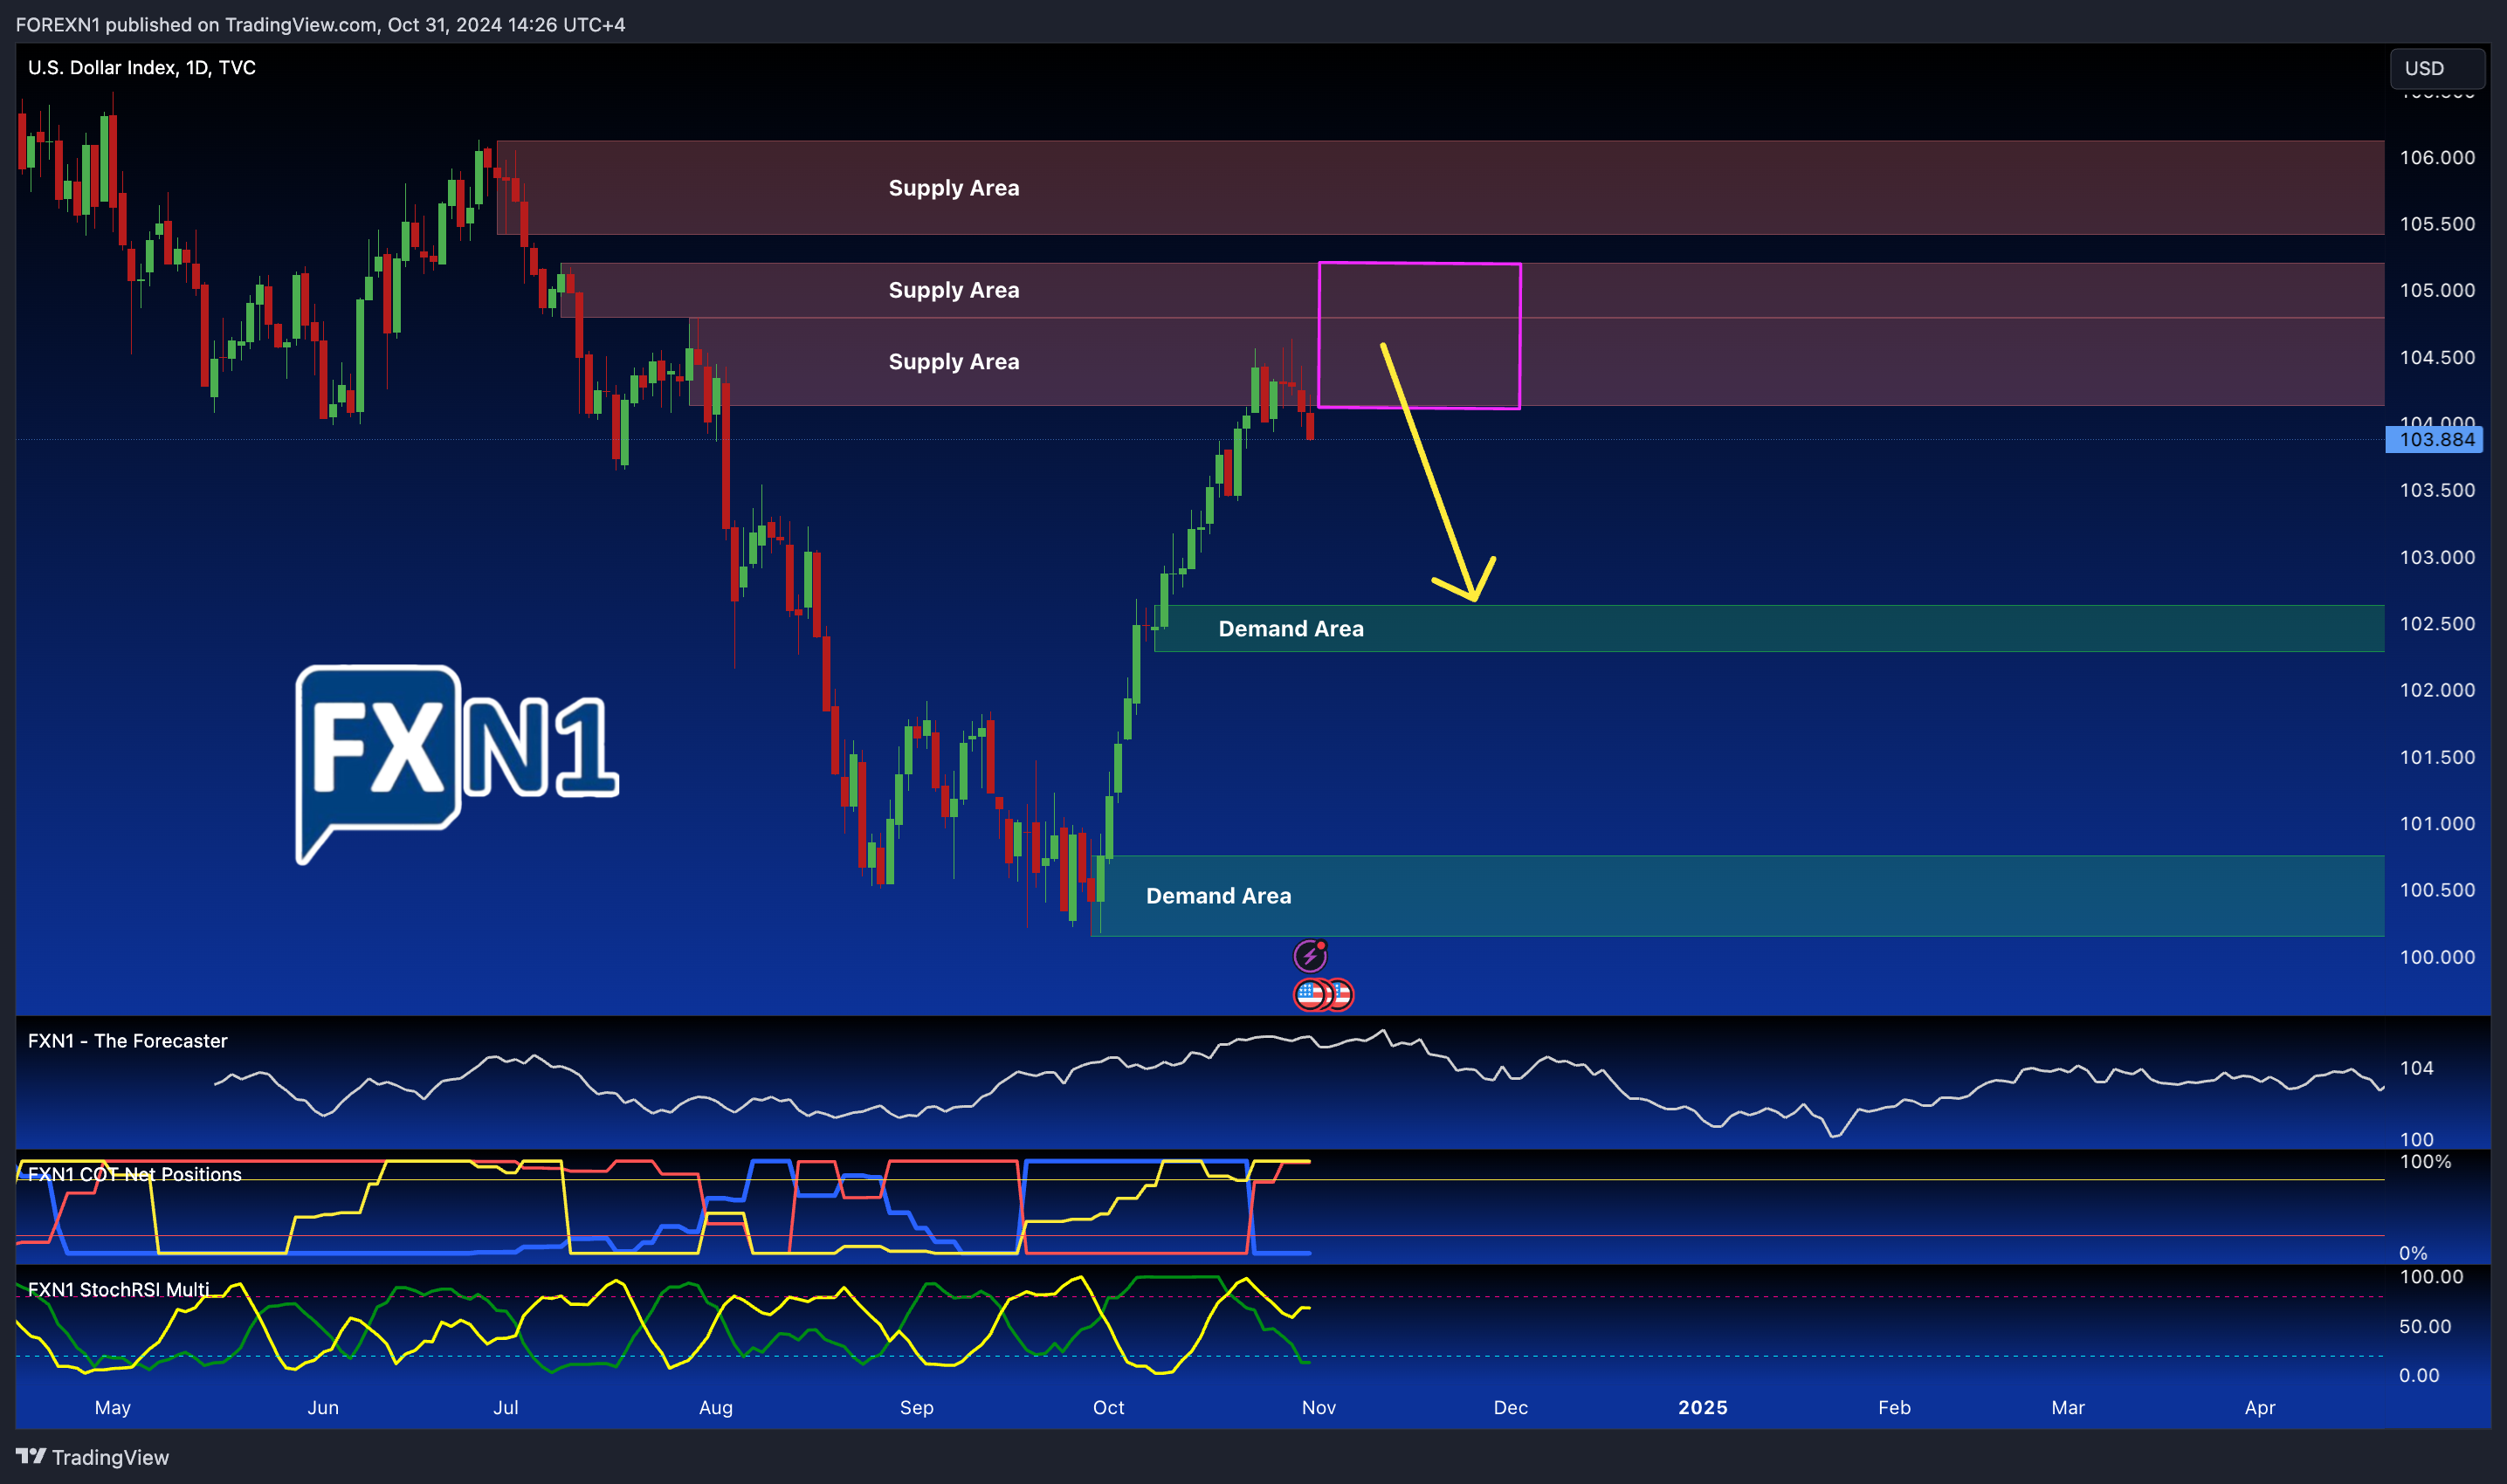Viewport: 2507px width, 1484px height.
Task: Click the COT pane 100% scale value
Action: point(2425,1162)
